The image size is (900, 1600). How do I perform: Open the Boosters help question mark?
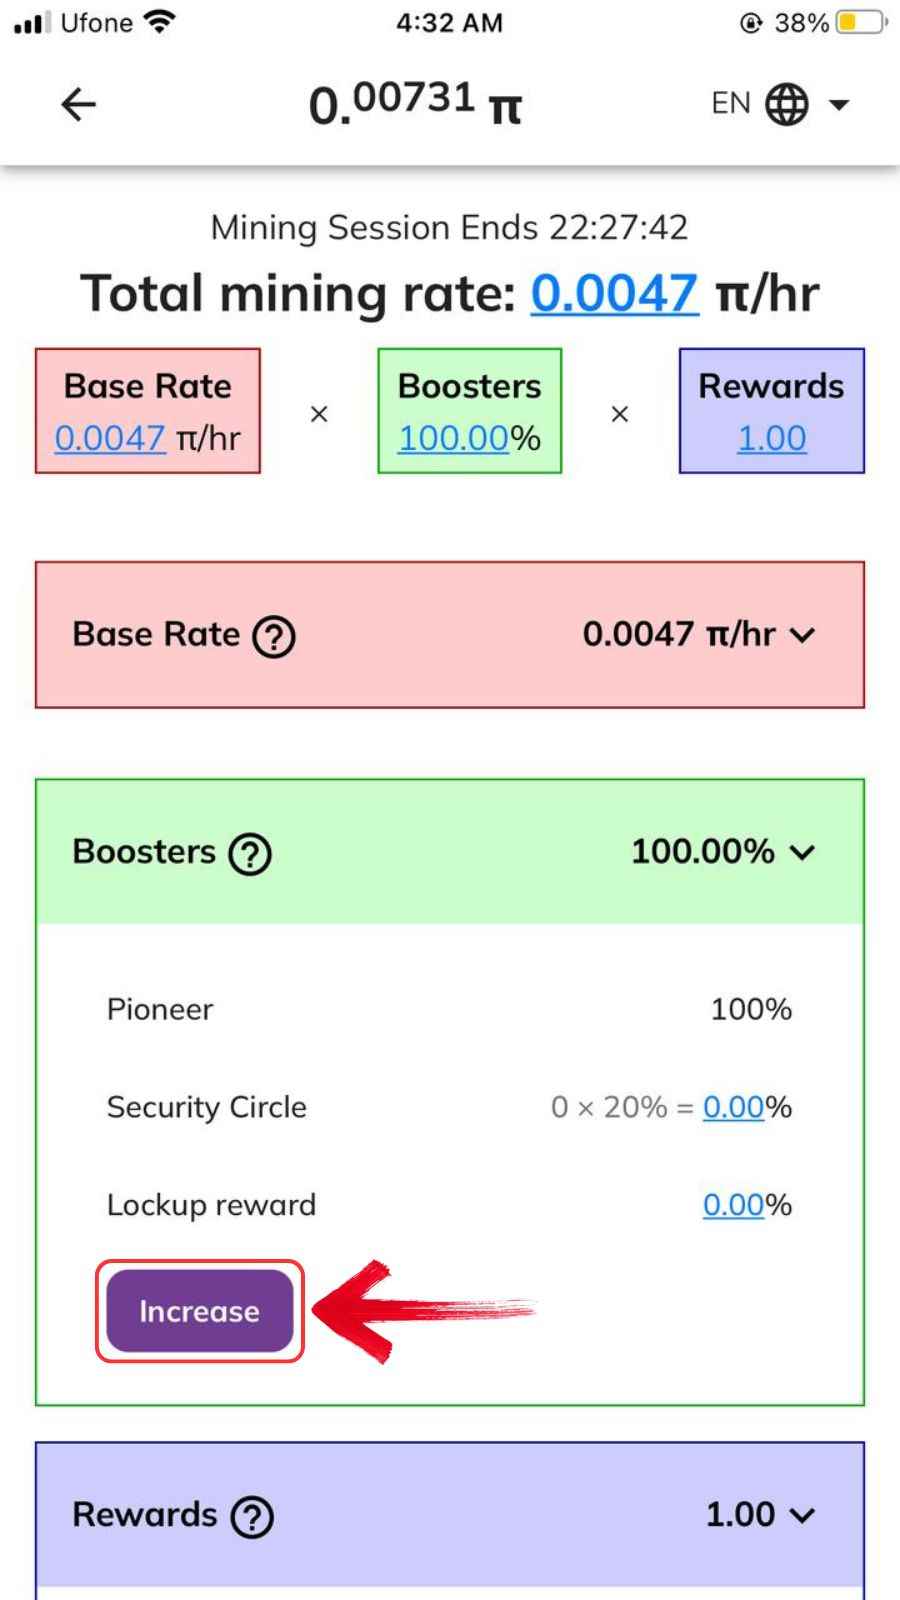250,854
